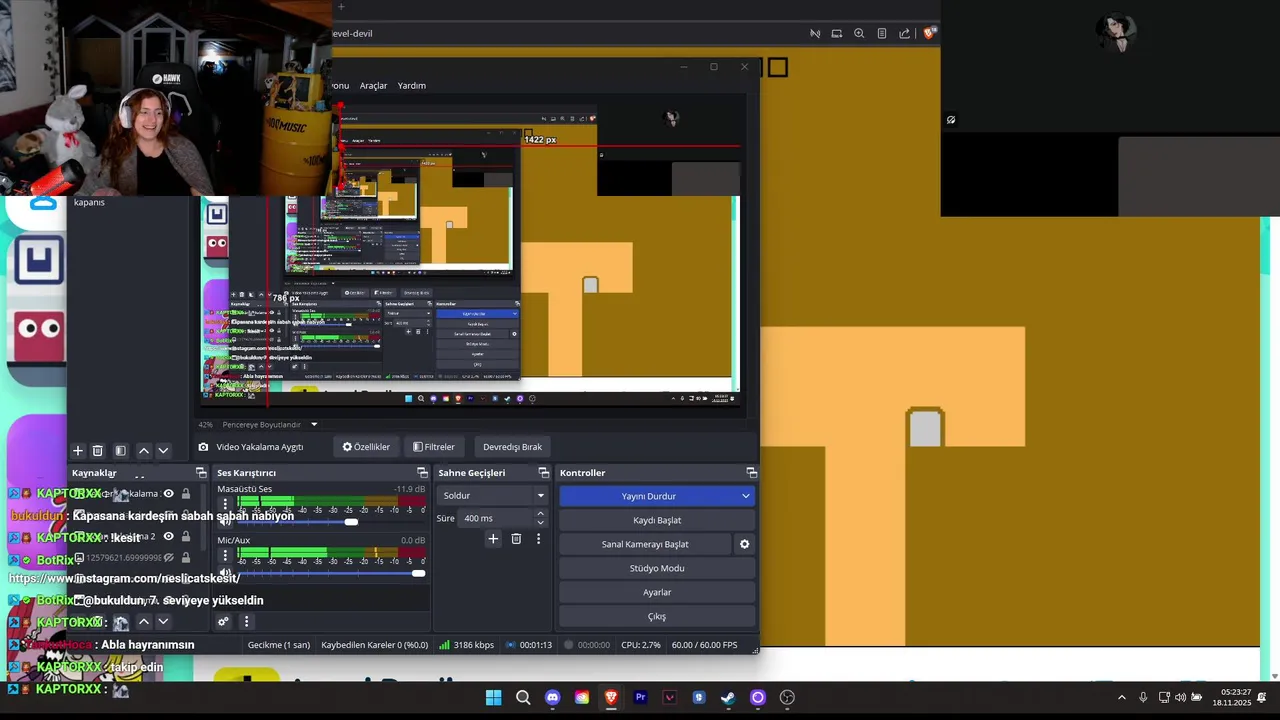Undock the Sahne Geçişleri panel via its dock icon

(x=544, y=473)
